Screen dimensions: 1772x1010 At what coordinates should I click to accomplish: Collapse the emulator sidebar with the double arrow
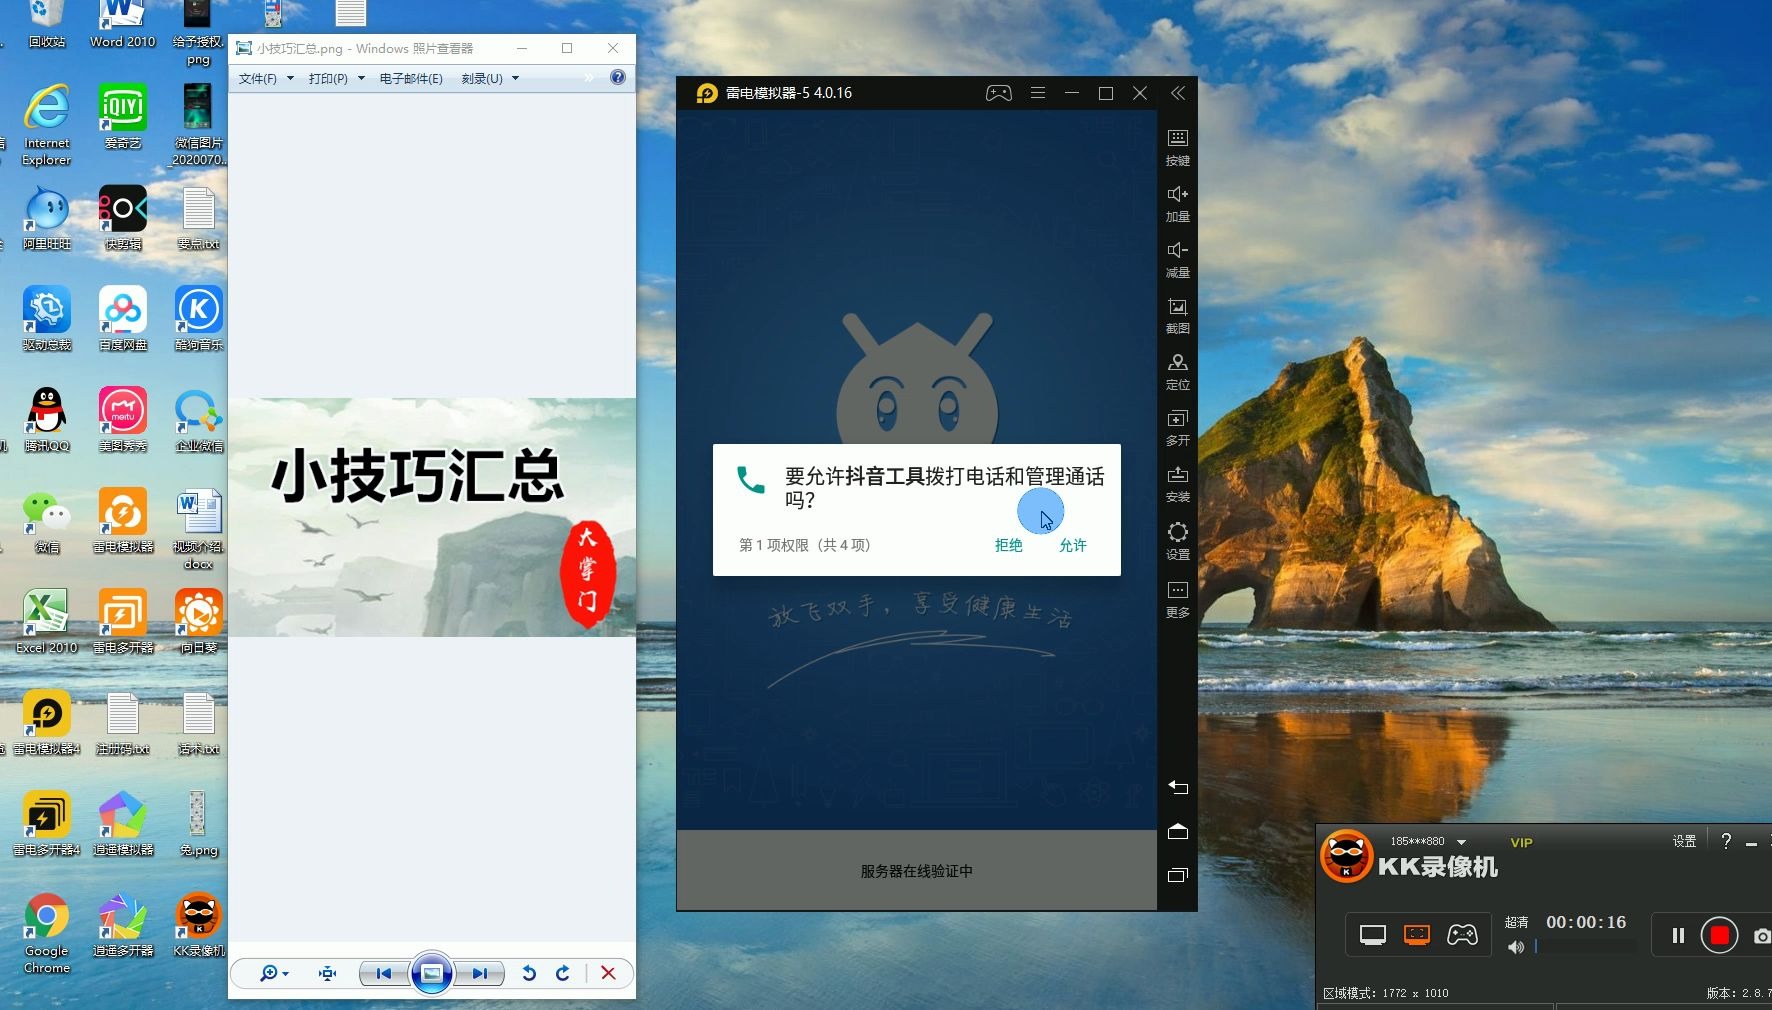pos(1178,93)
